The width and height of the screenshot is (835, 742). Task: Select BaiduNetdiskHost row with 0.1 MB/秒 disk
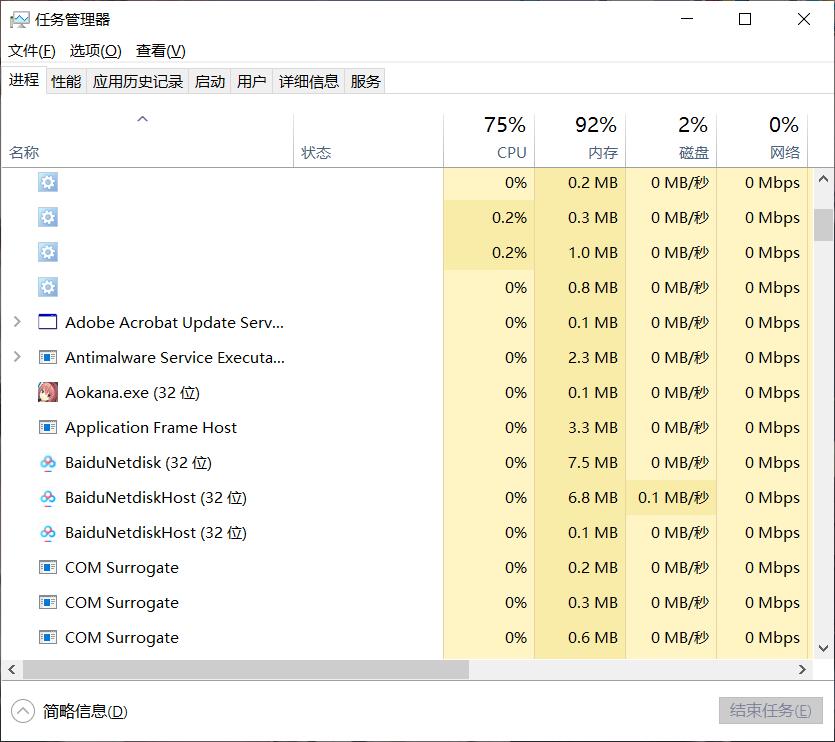405,498
